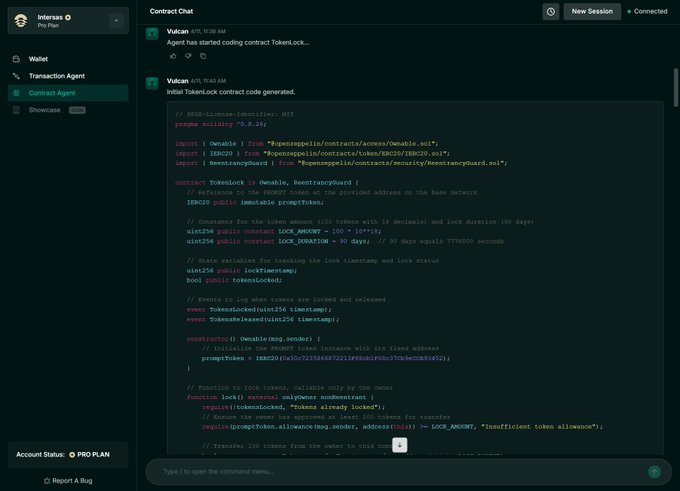Open the Showcase sidebar item

pos(44,110)
